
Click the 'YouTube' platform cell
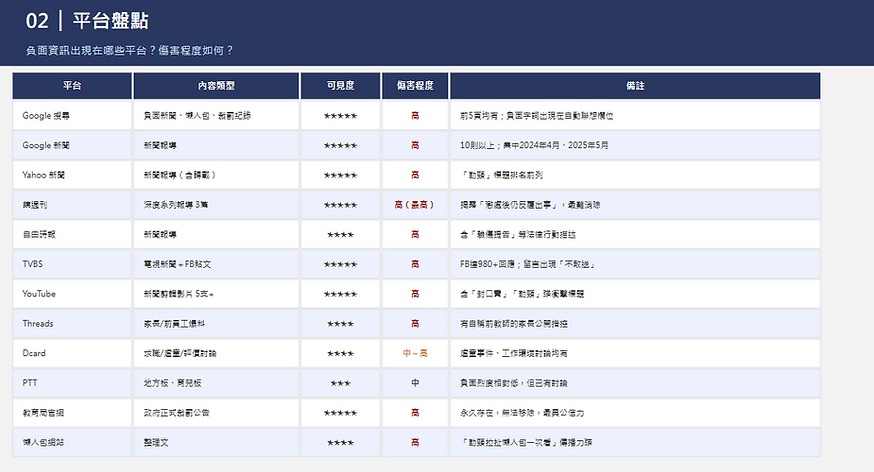point(72,294)
